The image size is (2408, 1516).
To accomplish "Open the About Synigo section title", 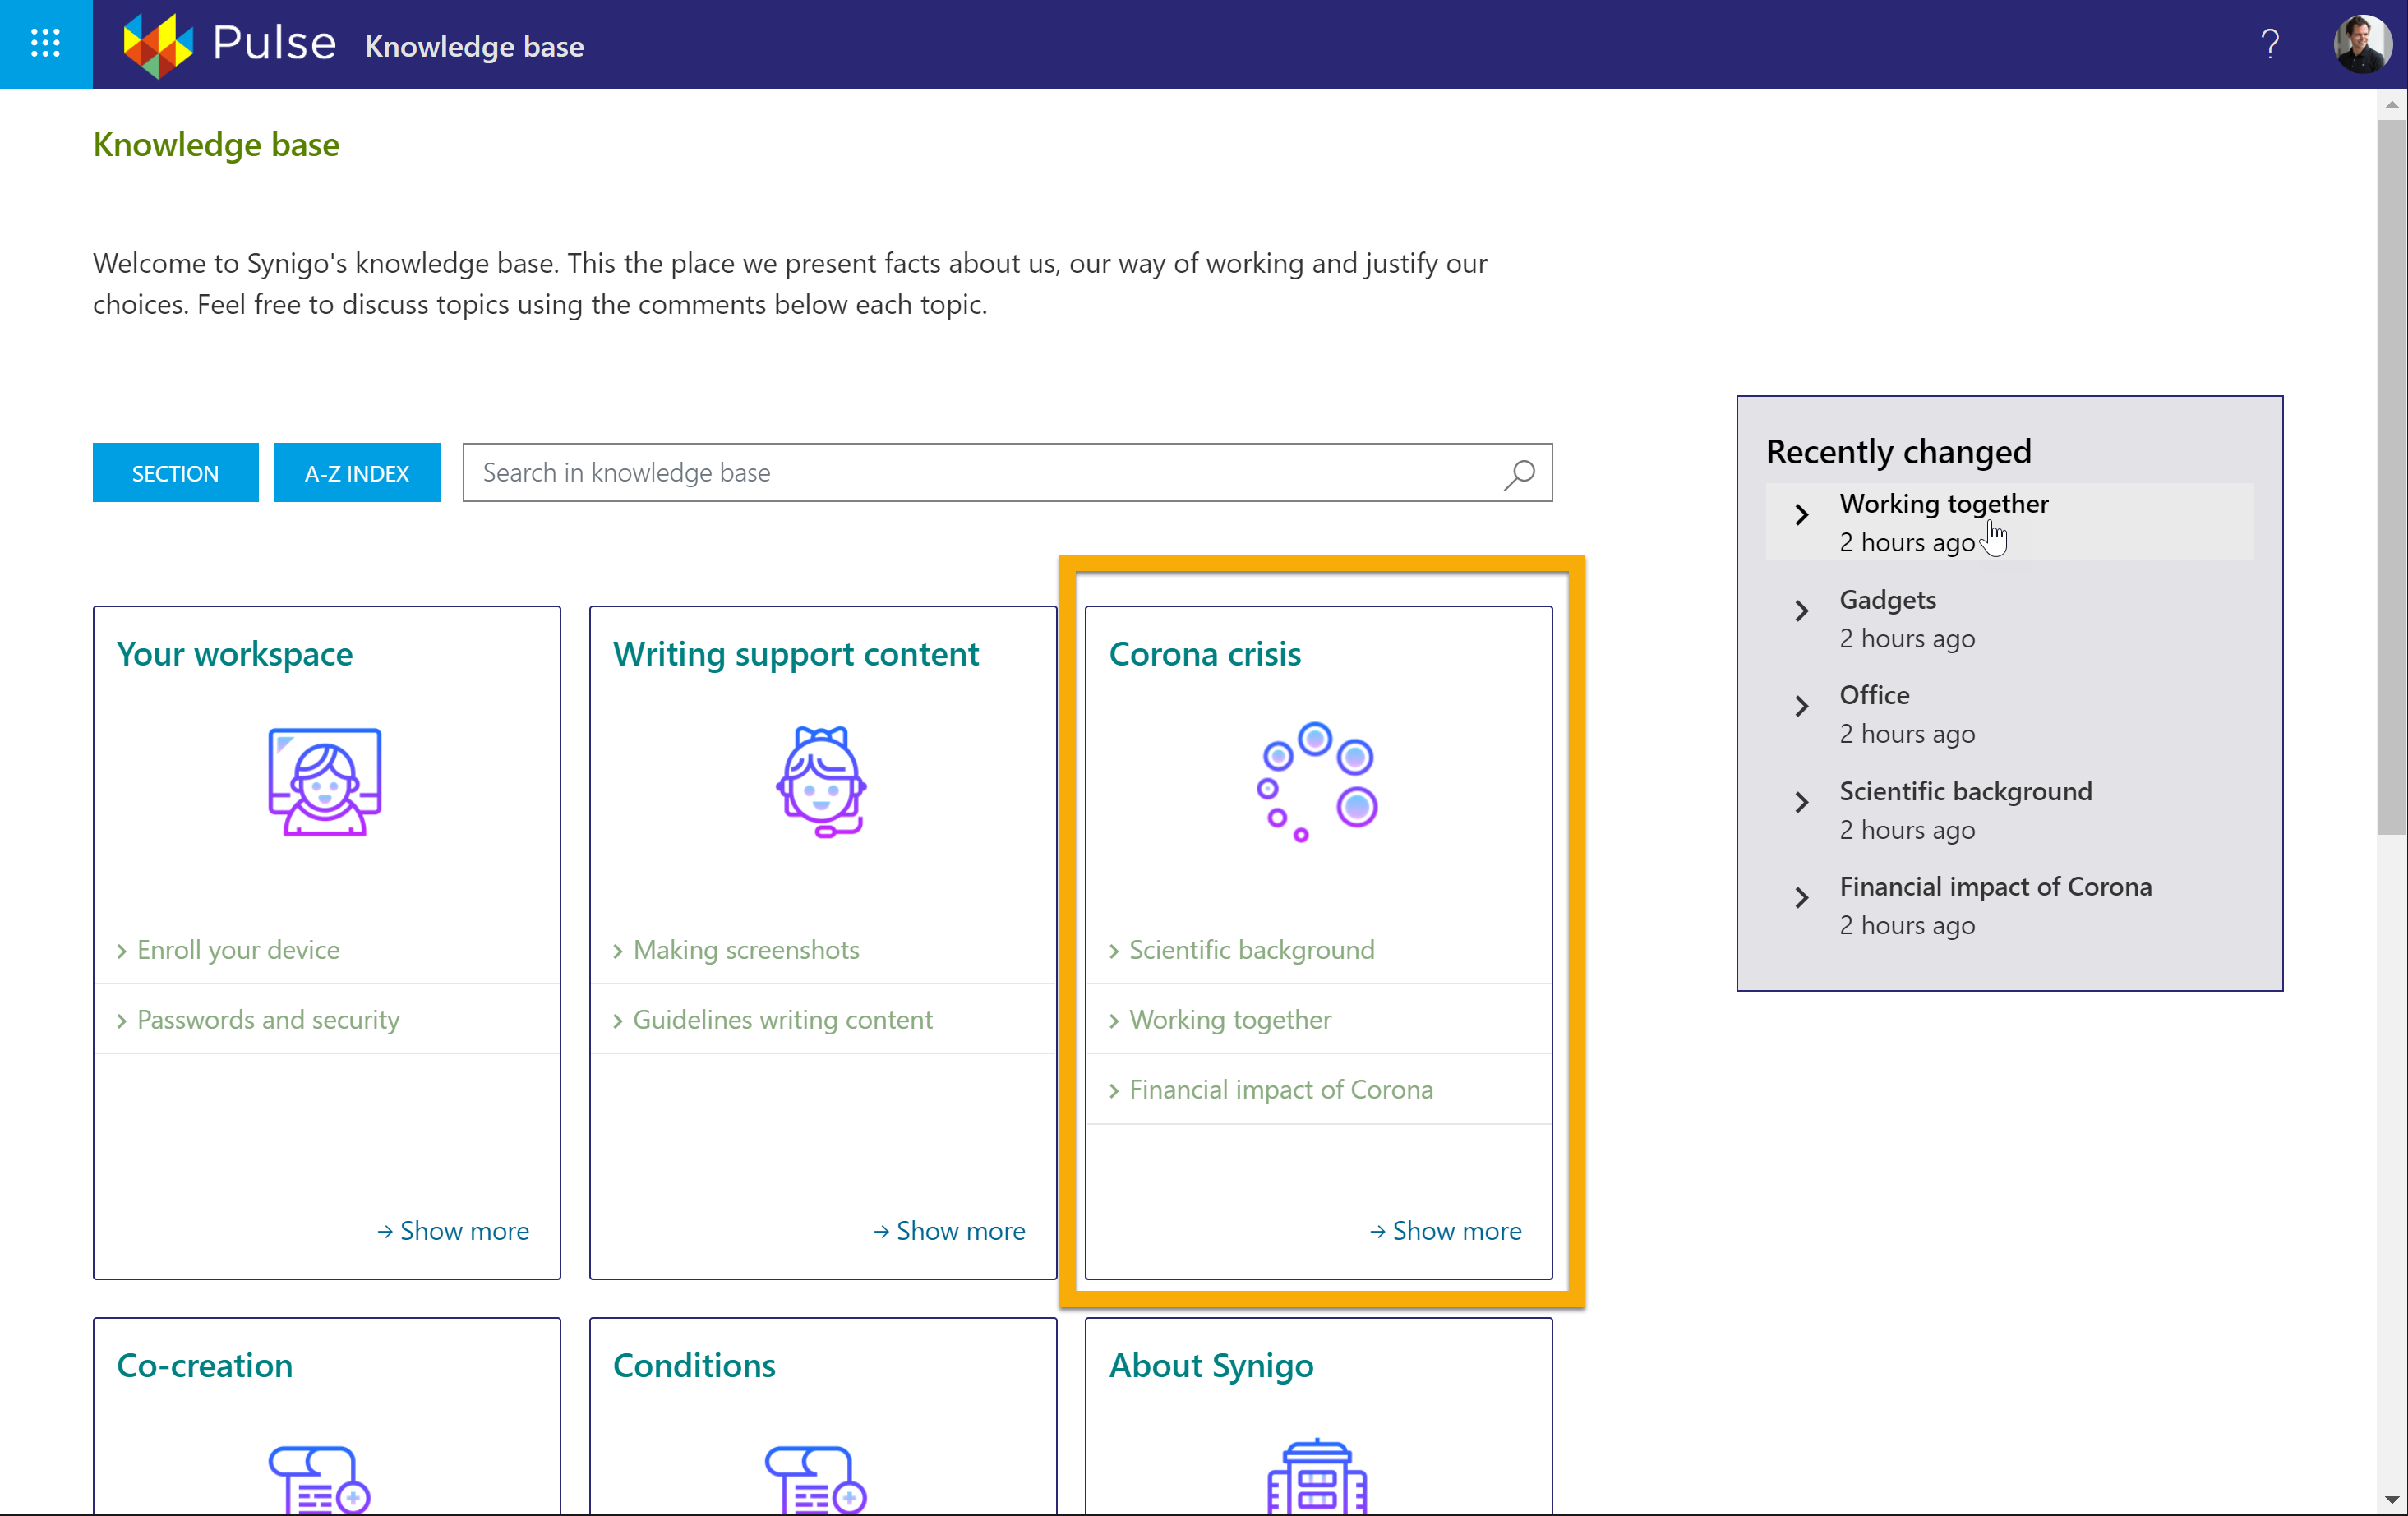I will click(1211, 1366).
